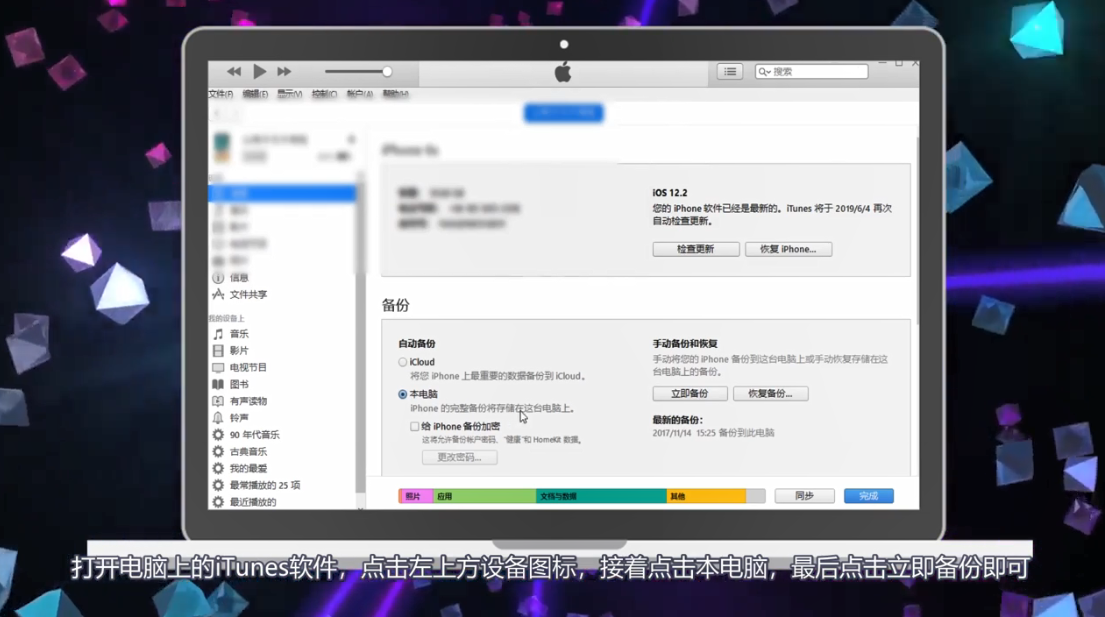Click the list view icon beside search
1105x617 pixels.
click(x=729, y=71)
